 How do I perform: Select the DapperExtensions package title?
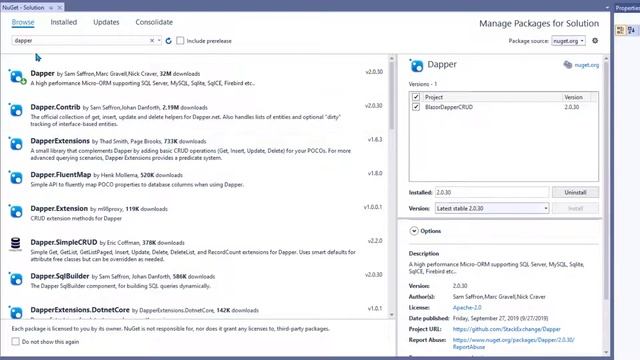60,141
